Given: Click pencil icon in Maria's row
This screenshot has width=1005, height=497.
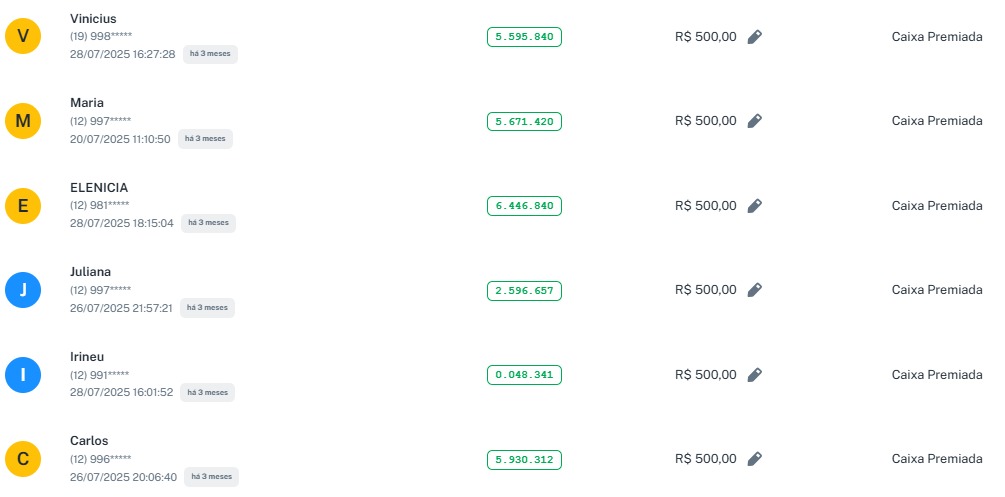Looking at the screenshot, I should tap(755, 121).
